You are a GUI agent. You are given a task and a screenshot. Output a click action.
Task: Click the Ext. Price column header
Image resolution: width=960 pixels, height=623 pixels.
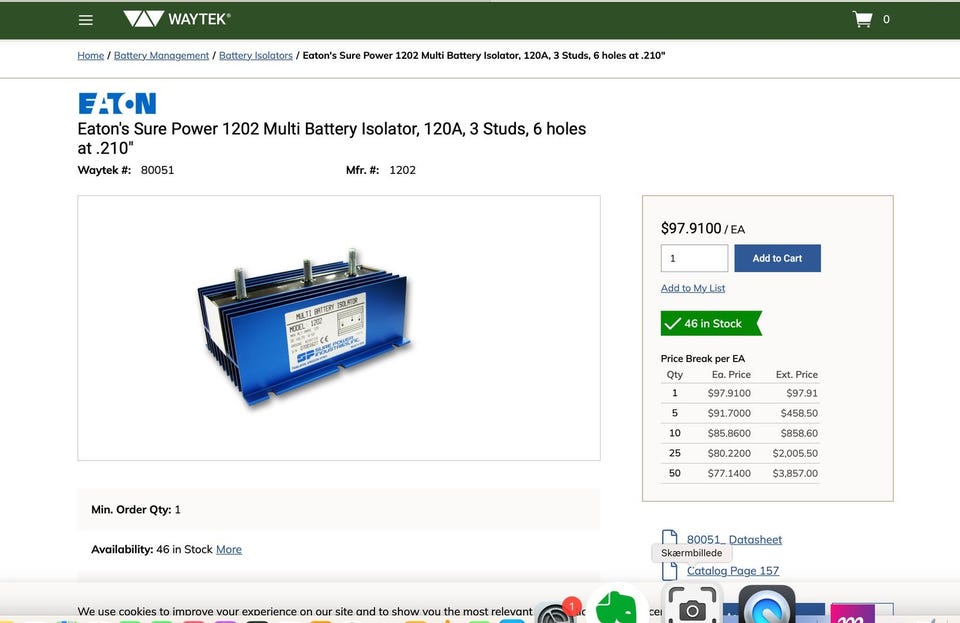(x=797, y=375)
